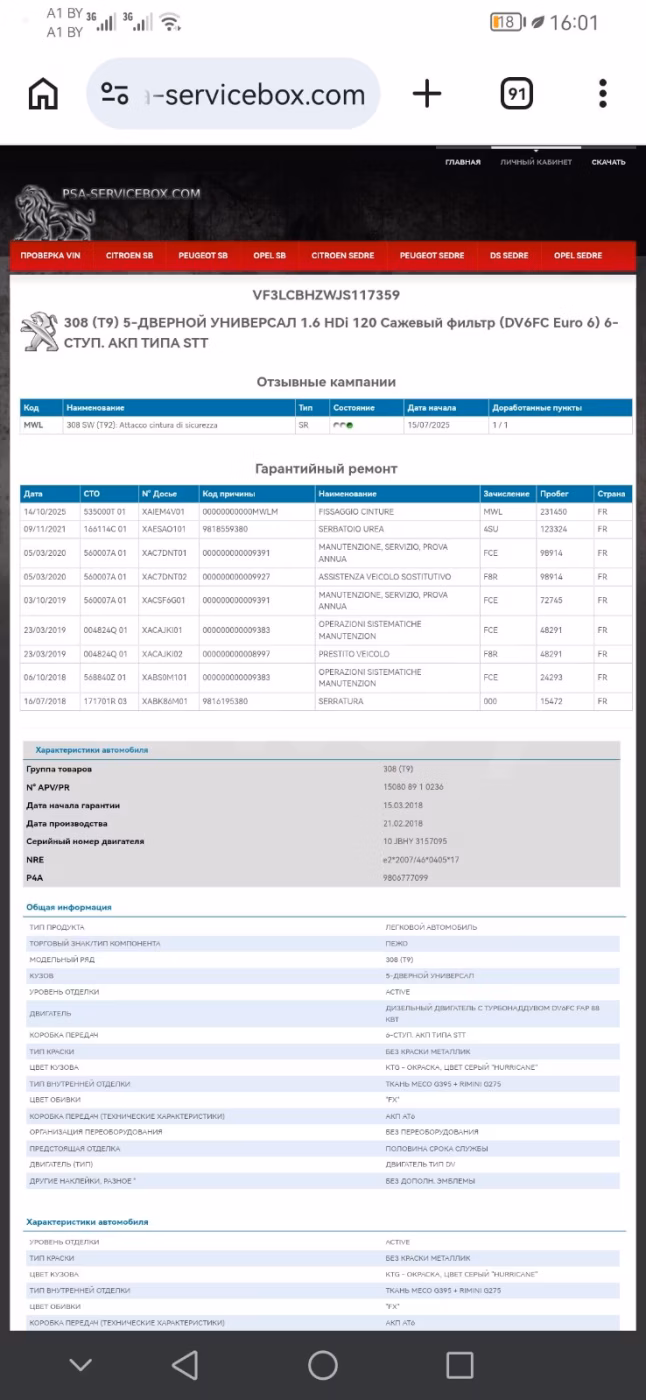
Task: Open a new tab with plus icon
Action: click(x=427, y=94)
